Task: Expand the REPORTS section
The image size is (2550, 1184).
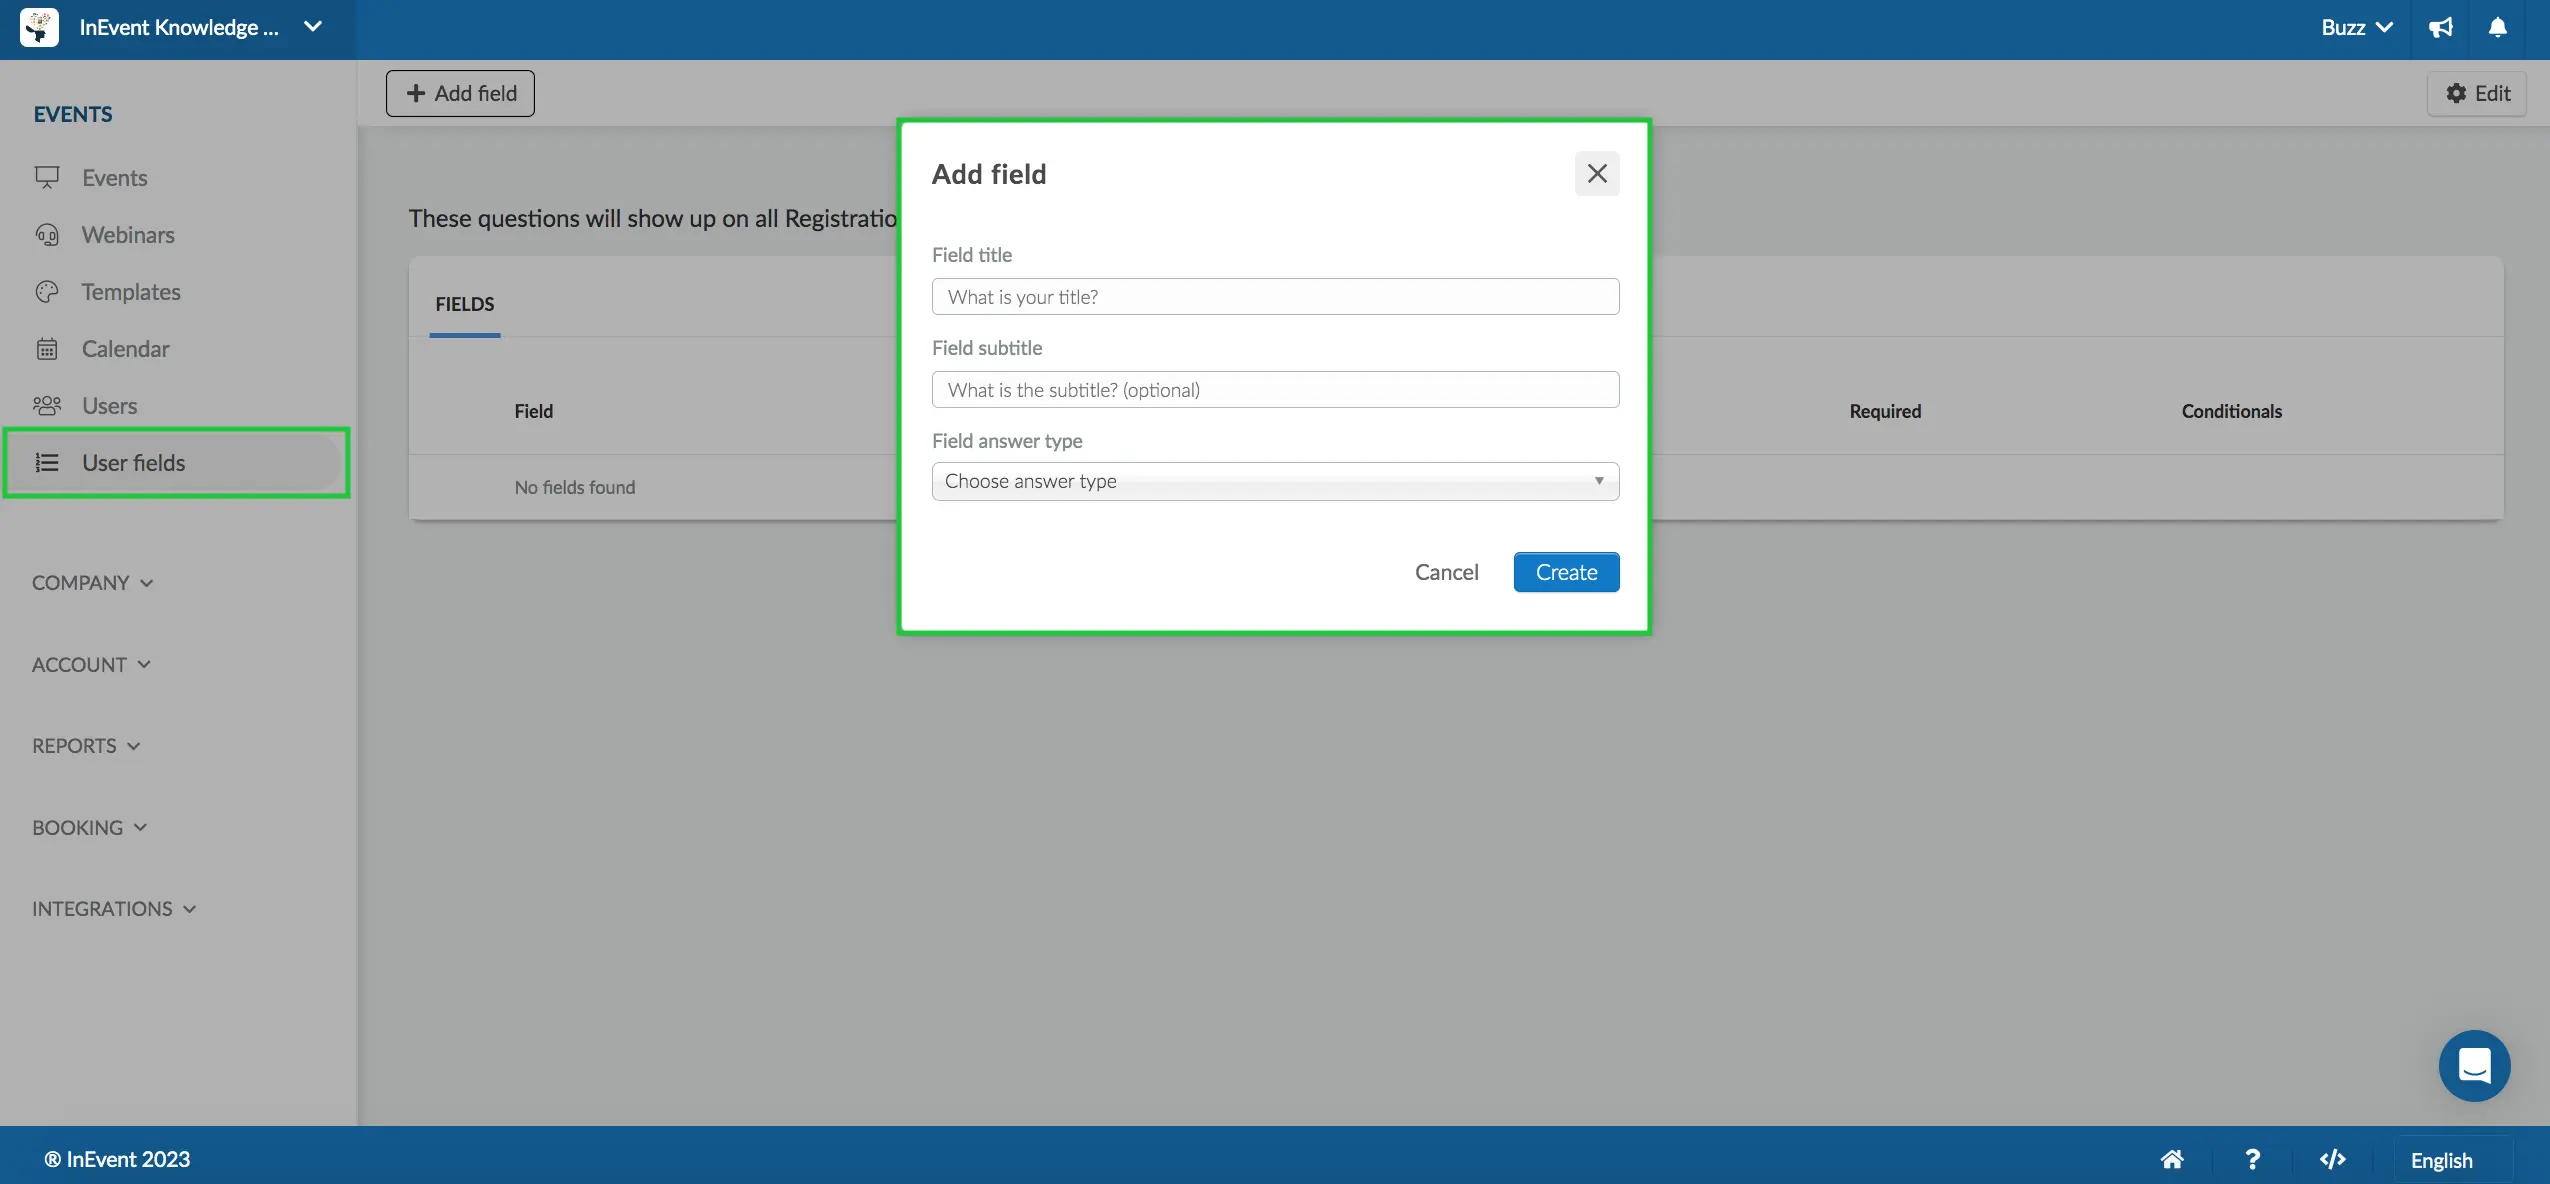Action: coord(86,747)
